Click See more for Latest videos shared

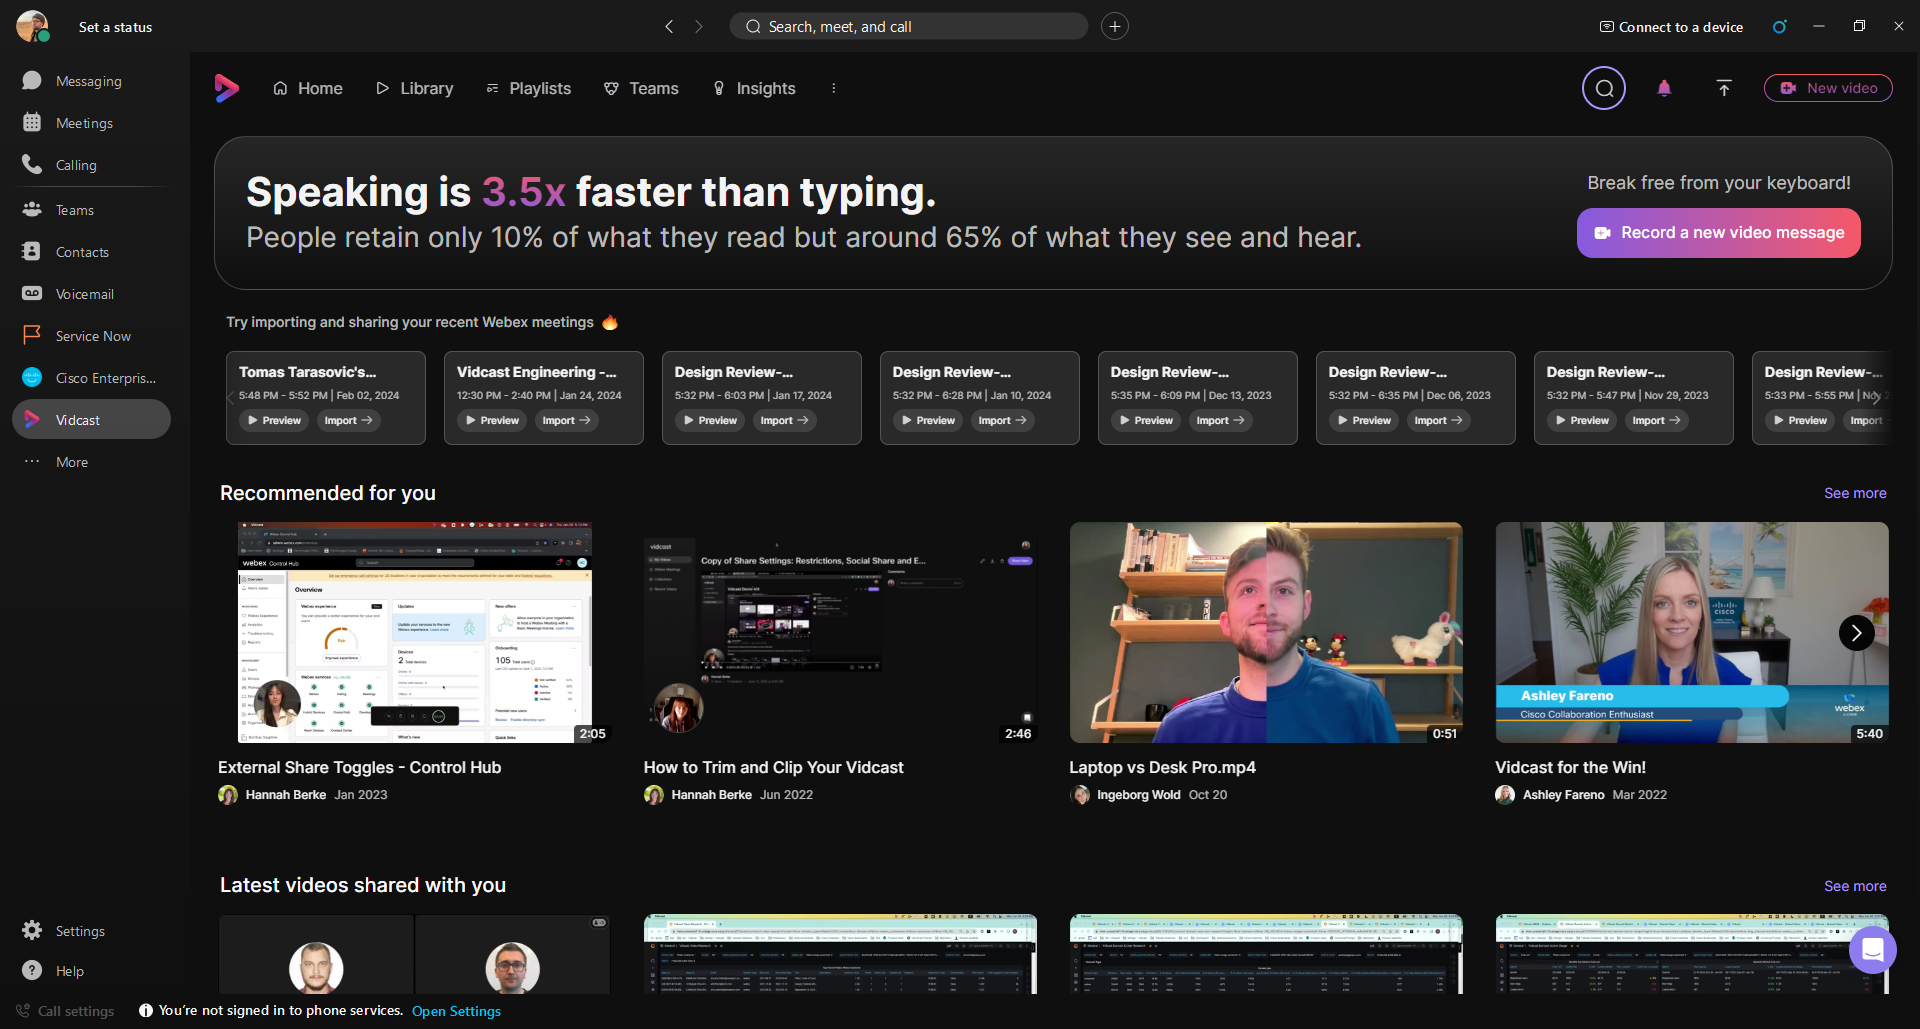pyautogui.click(x=1855, y=886)
